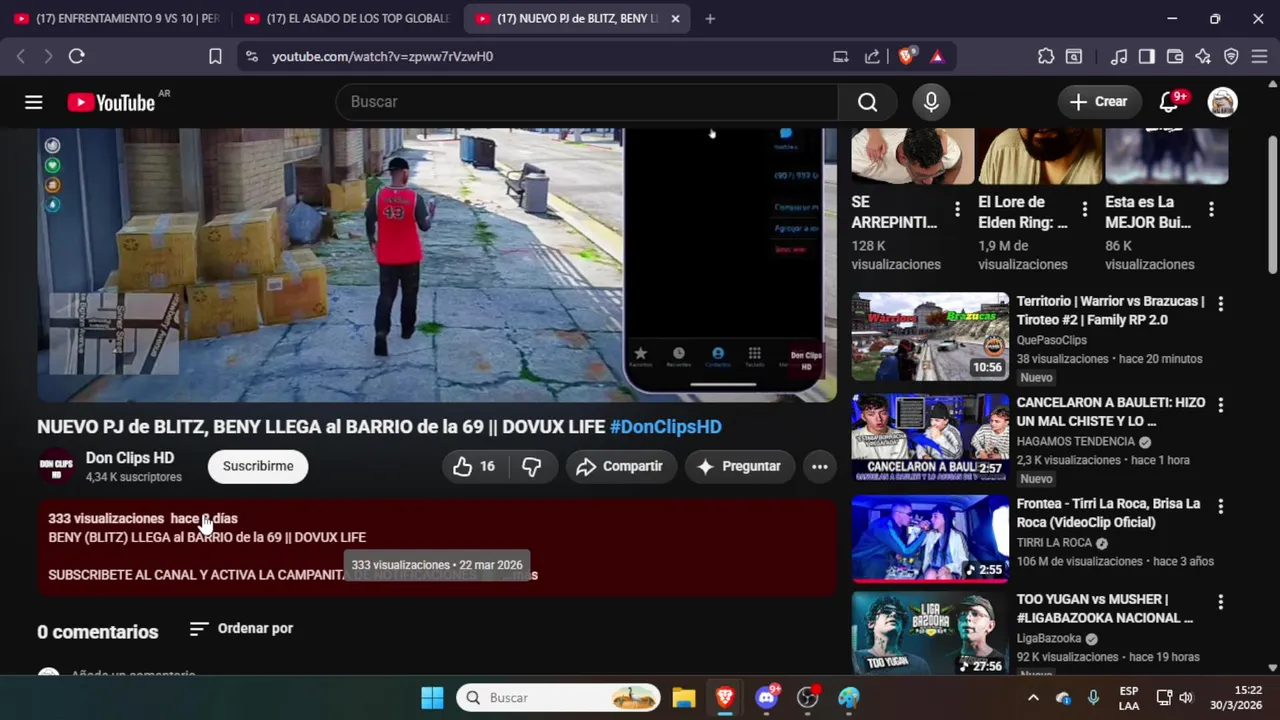The height and width of the screenshot is (720, 1280).
Task: Open options for TOO YUGAN vs MUSHER video
Action: click(x=1220, y=602)
